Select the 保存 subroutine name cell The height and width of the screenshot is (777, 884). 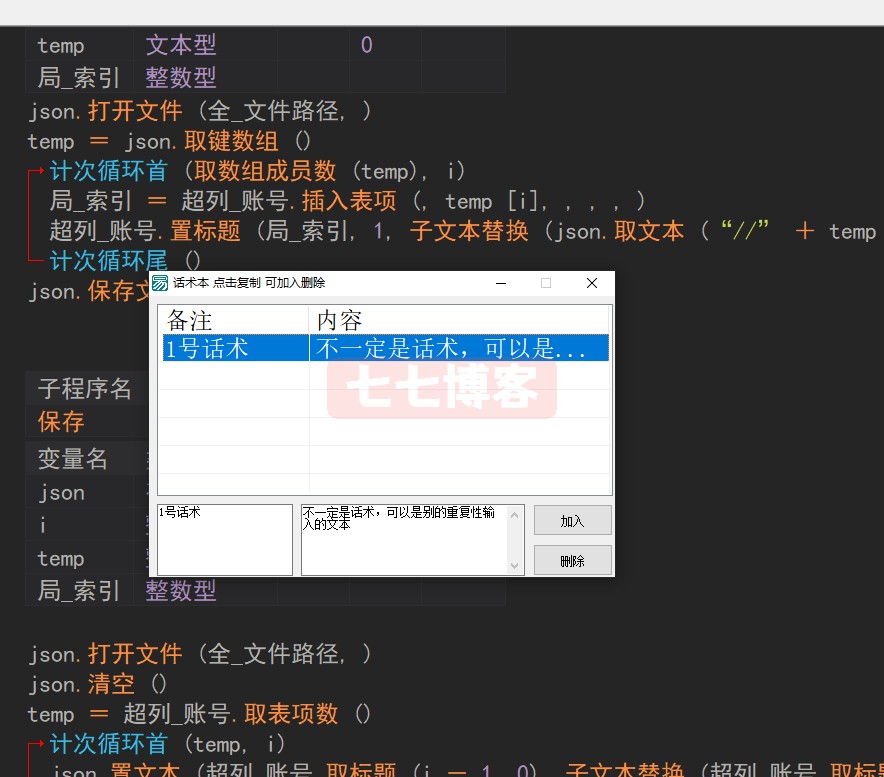[61, 421]
